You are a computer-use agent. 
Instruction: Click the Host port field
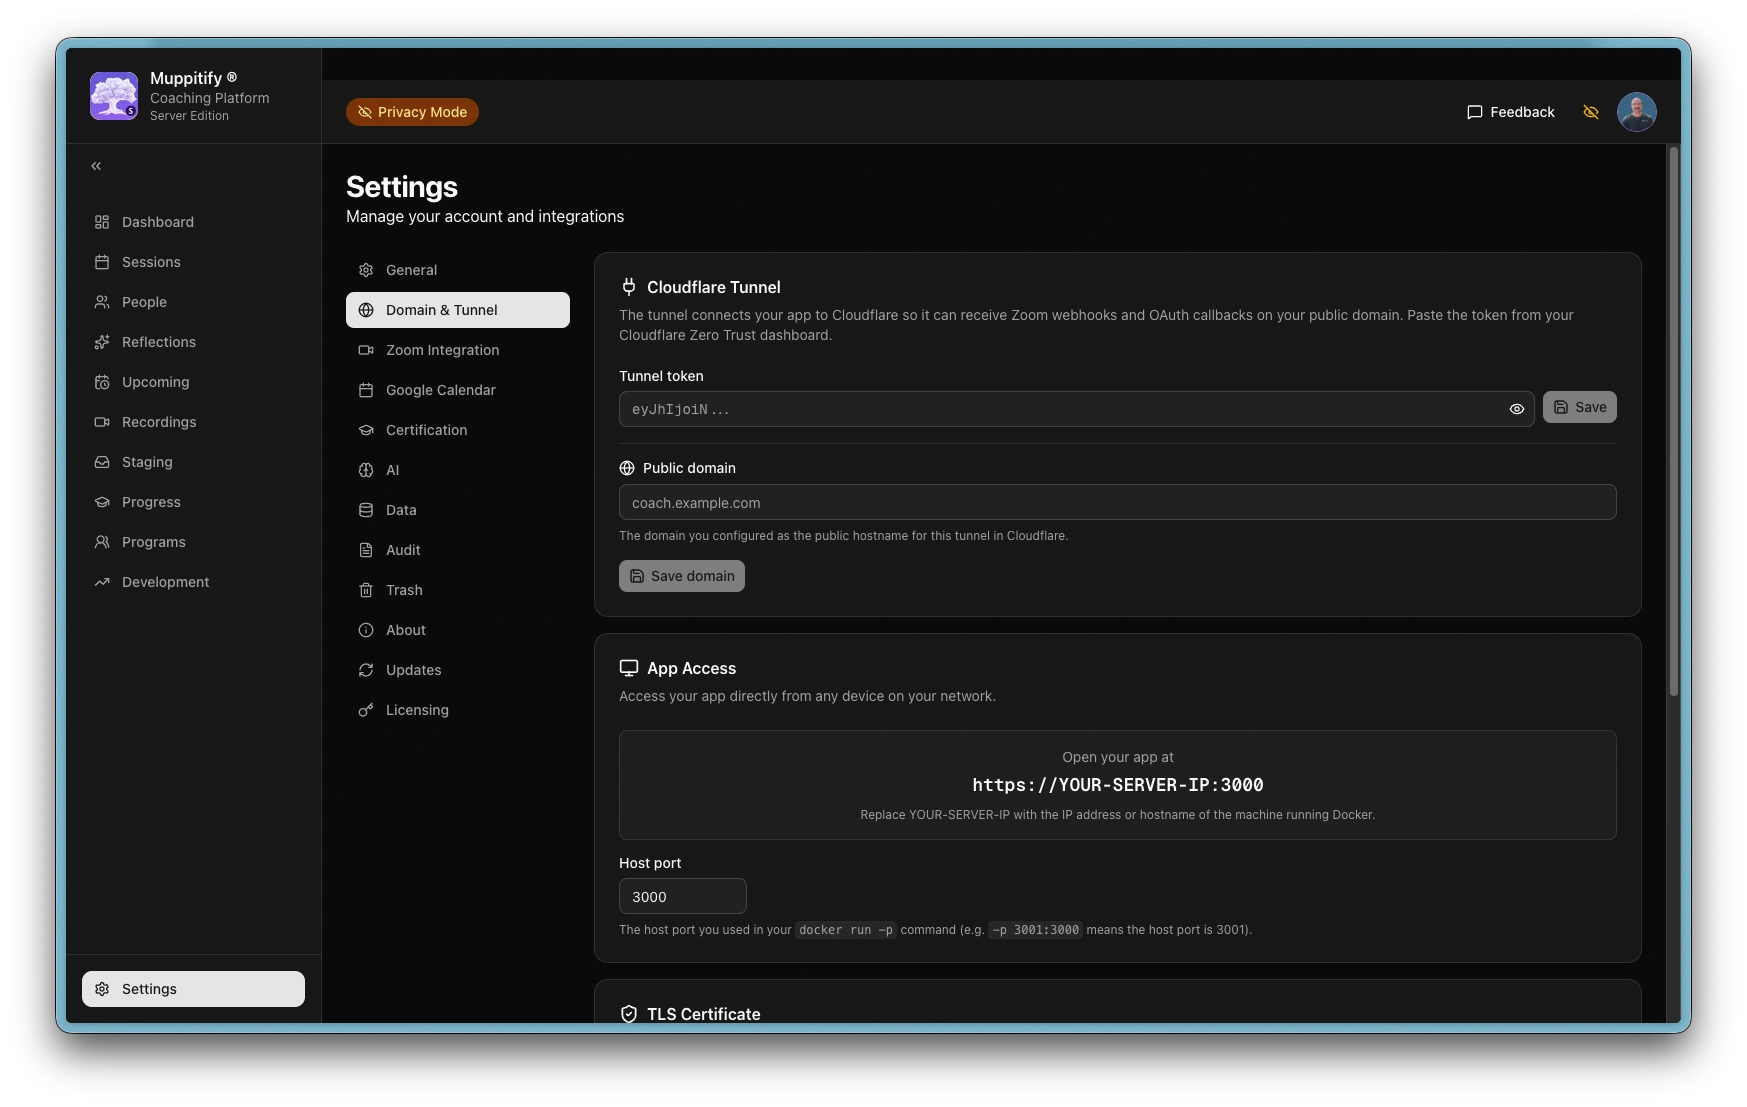[x=682, y=897]
